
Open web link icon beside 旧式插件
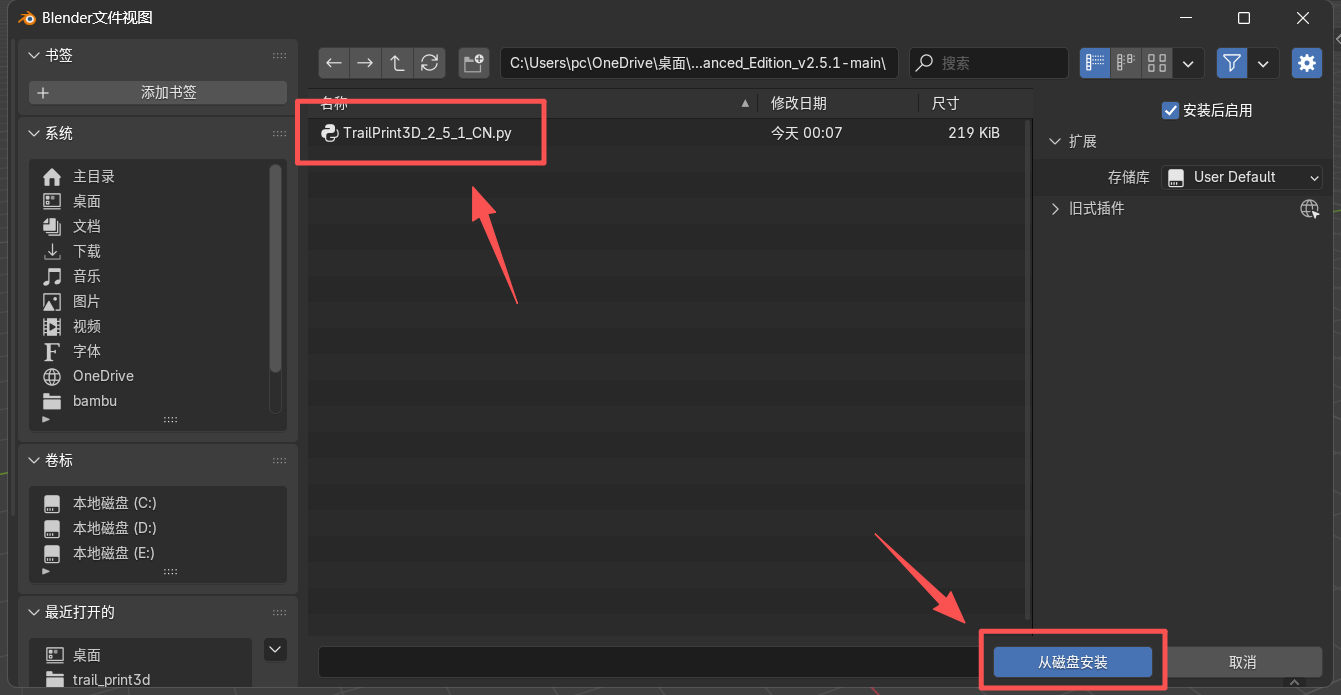(x=1309, y=208)
